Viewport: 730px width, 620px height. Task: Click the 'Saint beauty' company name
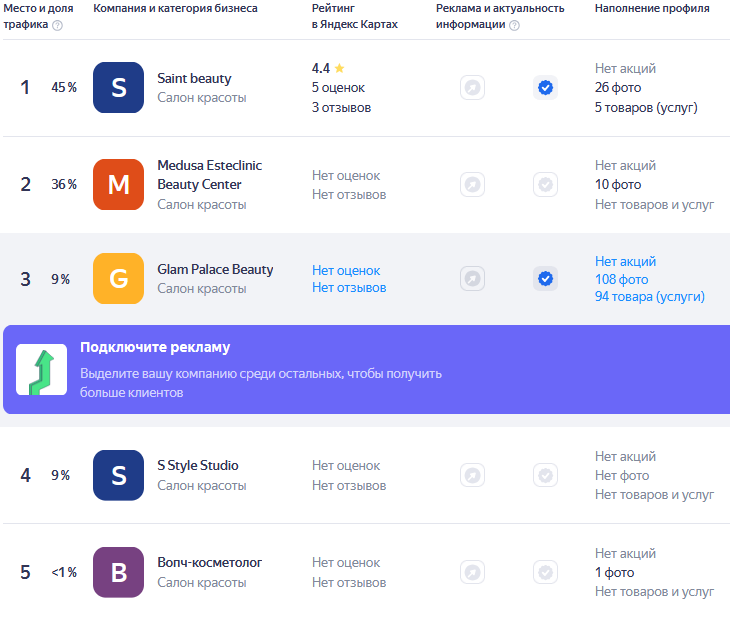(194, 78)
